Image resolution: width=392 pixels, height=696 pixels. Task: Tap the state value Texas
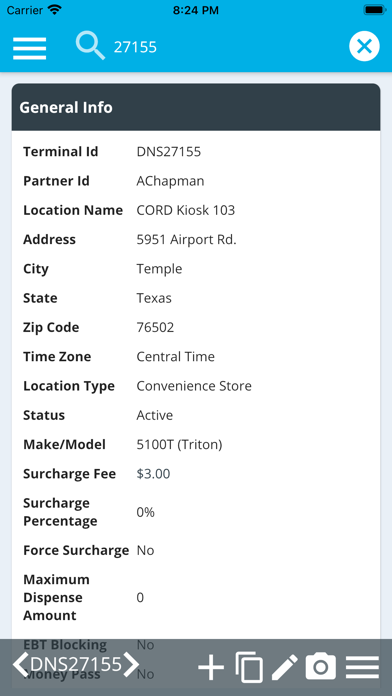coord(154,298)
